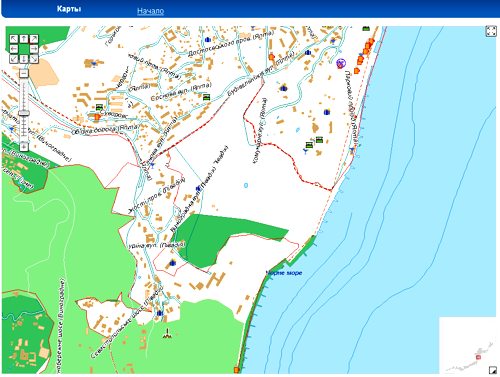Select the green hotel icon at the top coastal edge
The height and width of the screenshot is (377, 500).
[x=366, y=28]
